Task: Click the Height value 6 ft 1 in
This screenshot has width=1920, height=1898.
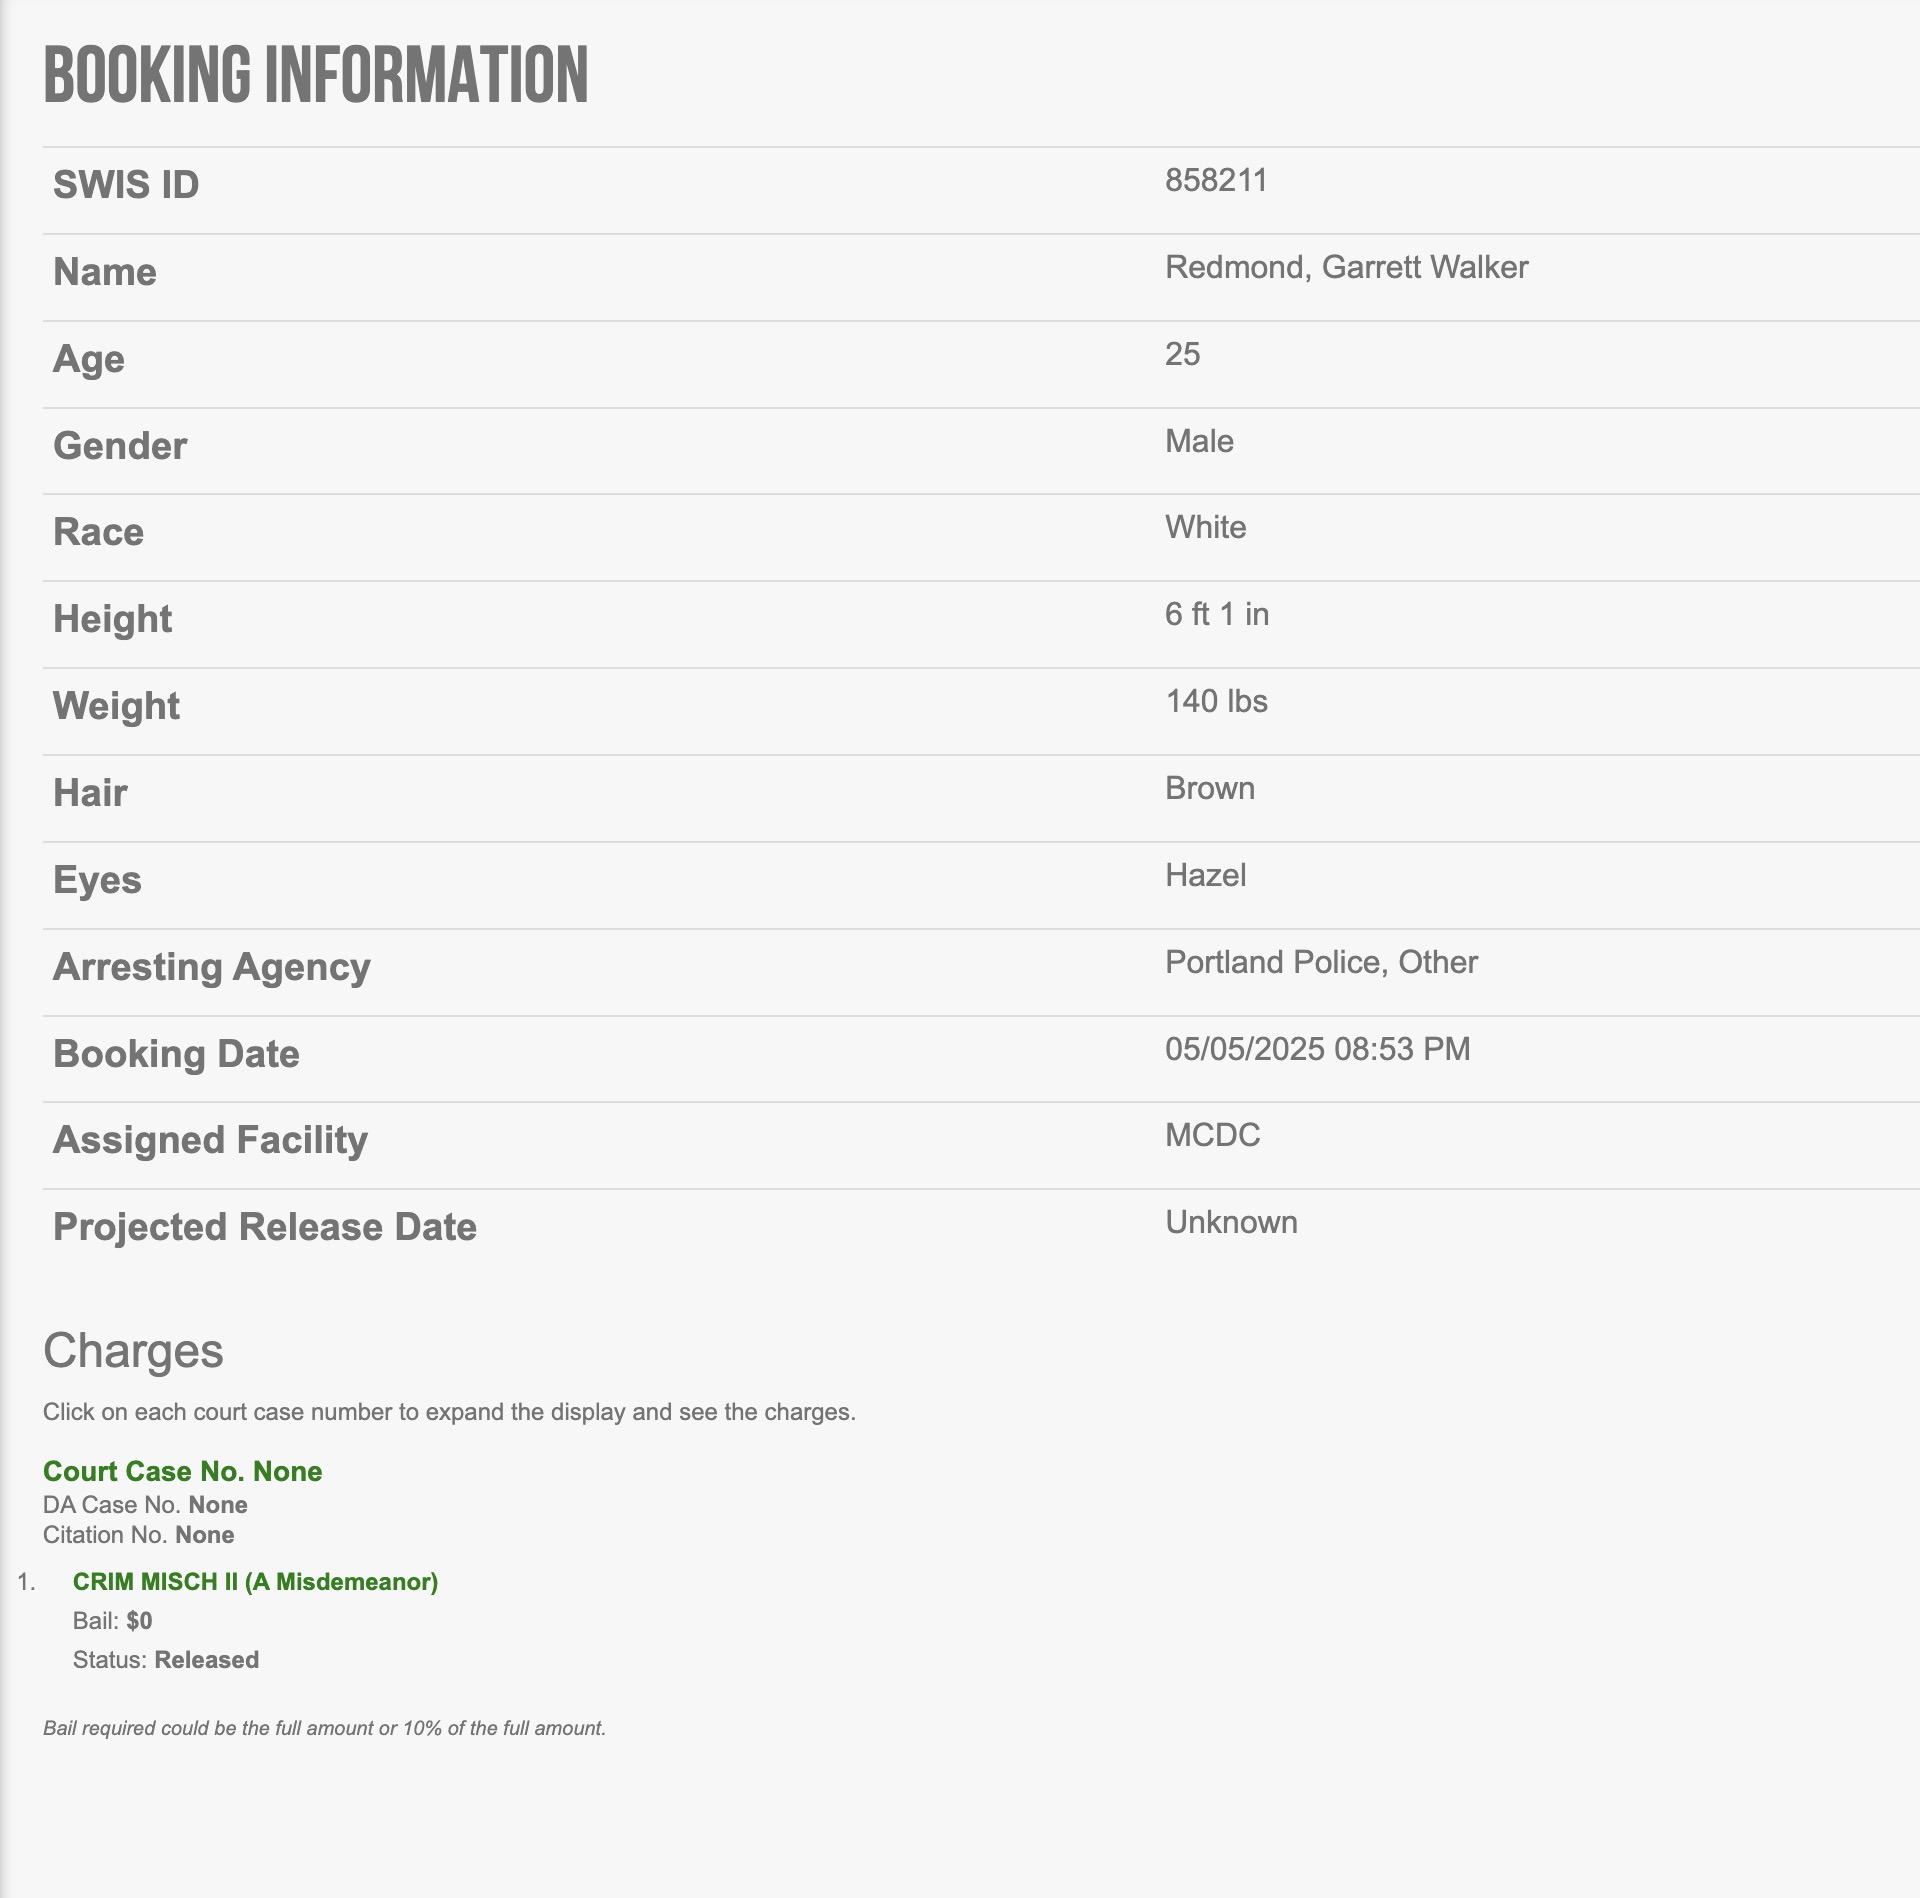Action: tap(1217, 614)
